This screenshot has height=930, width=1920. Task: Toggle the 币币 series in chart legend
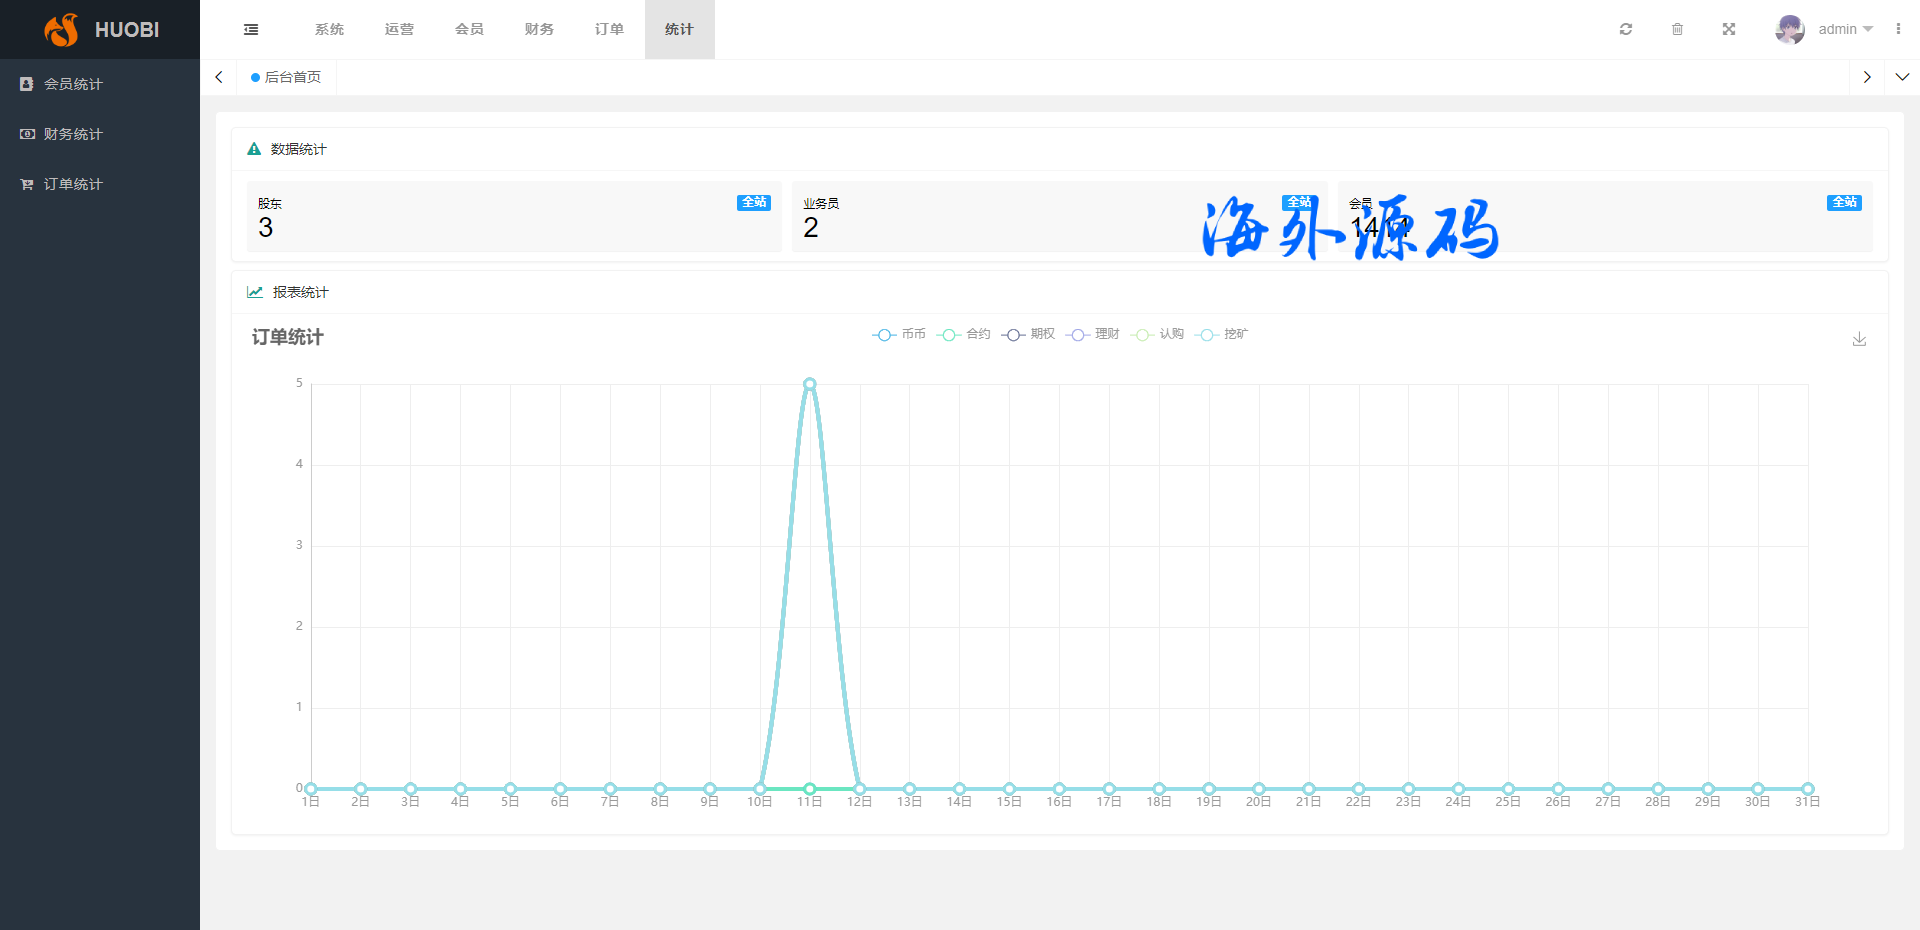point(899,334)
